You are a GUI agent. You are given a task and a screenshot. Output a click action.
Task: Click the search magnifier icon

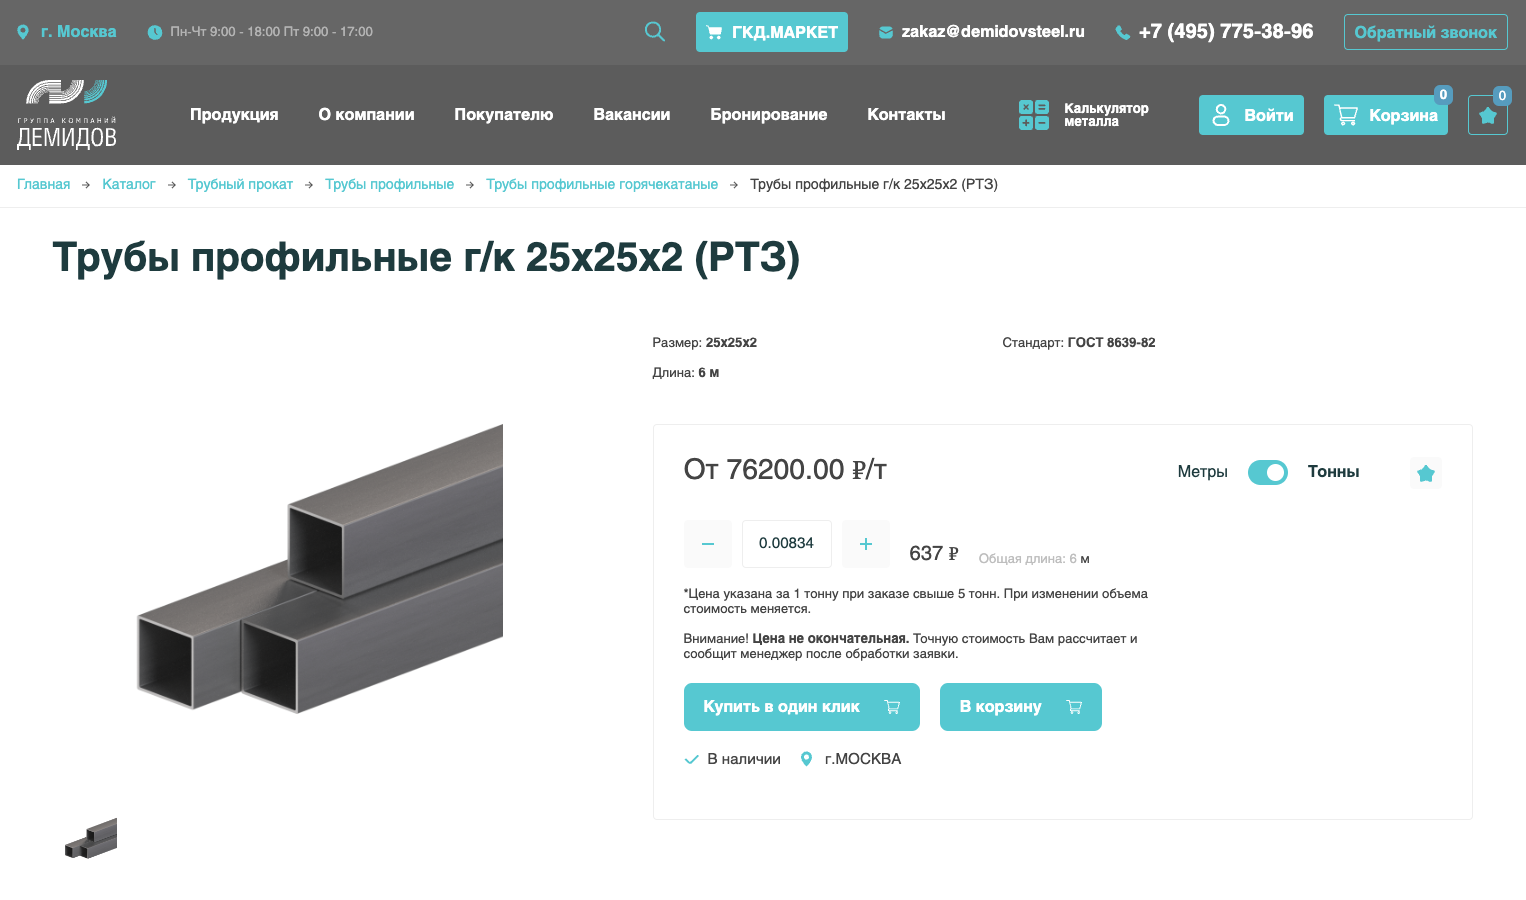click(655, 31)
